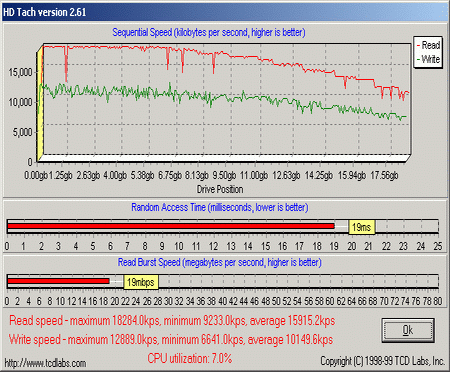Click the Read speed statistics line
450x372 pixels.
(172, 321)
